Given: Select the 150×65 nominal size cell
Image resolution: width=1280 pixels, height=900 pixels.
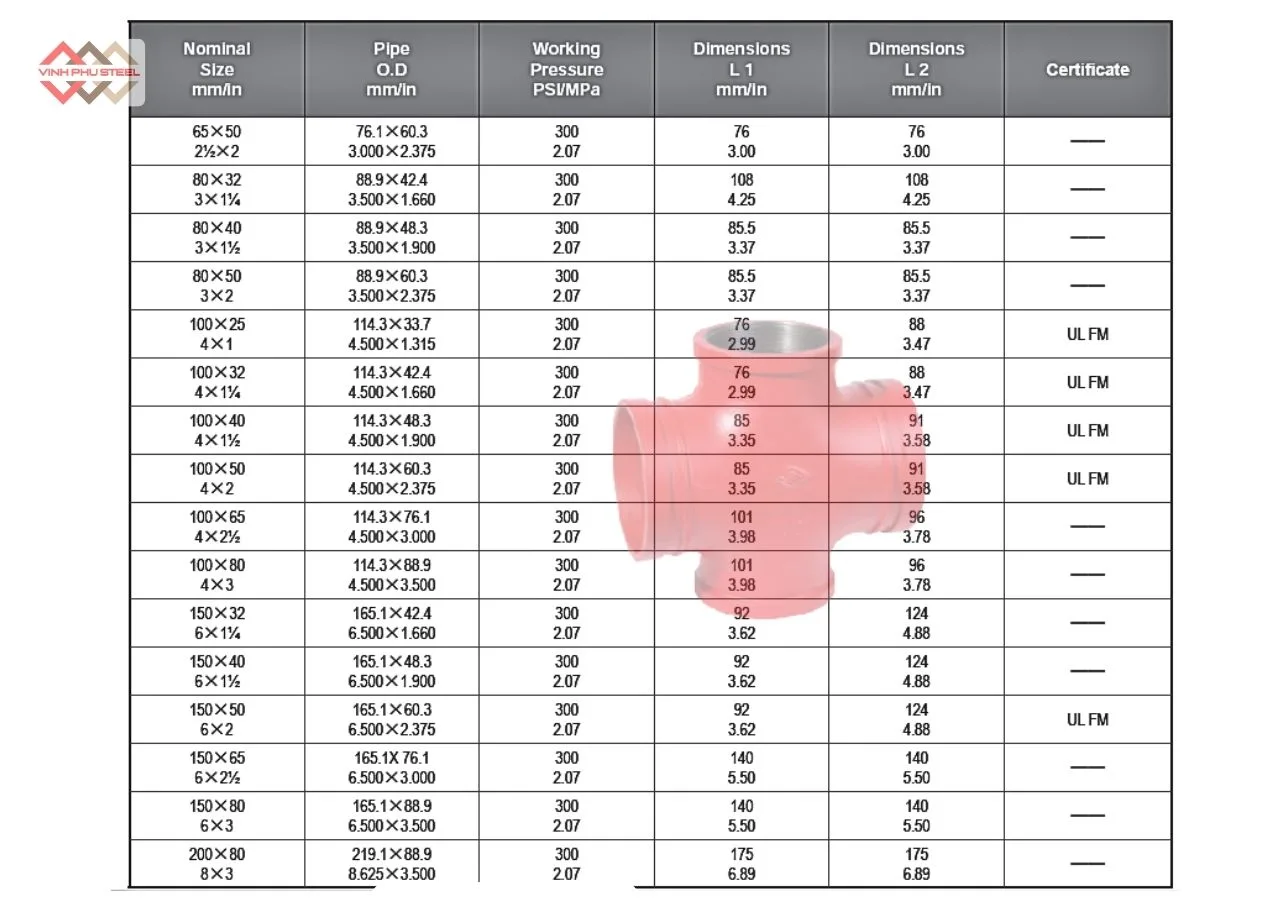Looking at the screenshot, I should [x=217, y=767].
